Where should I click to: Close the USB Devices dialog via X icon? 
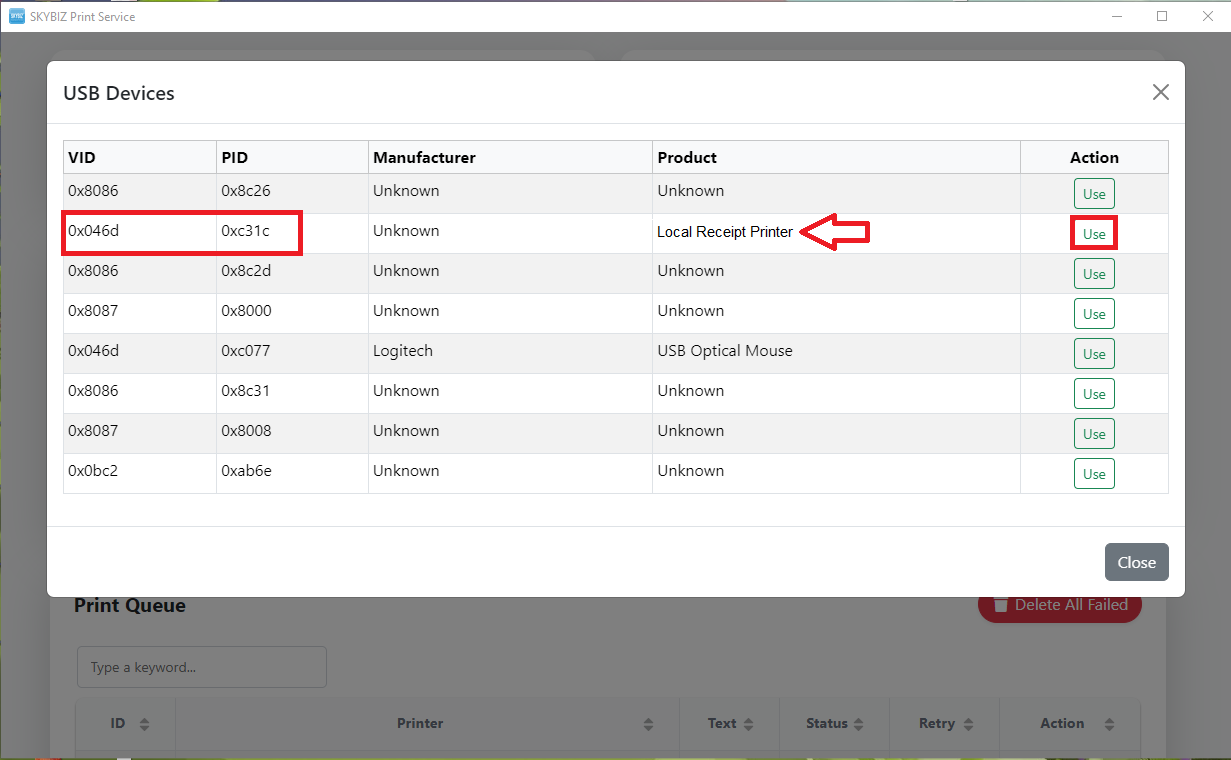coord(1160,92)
